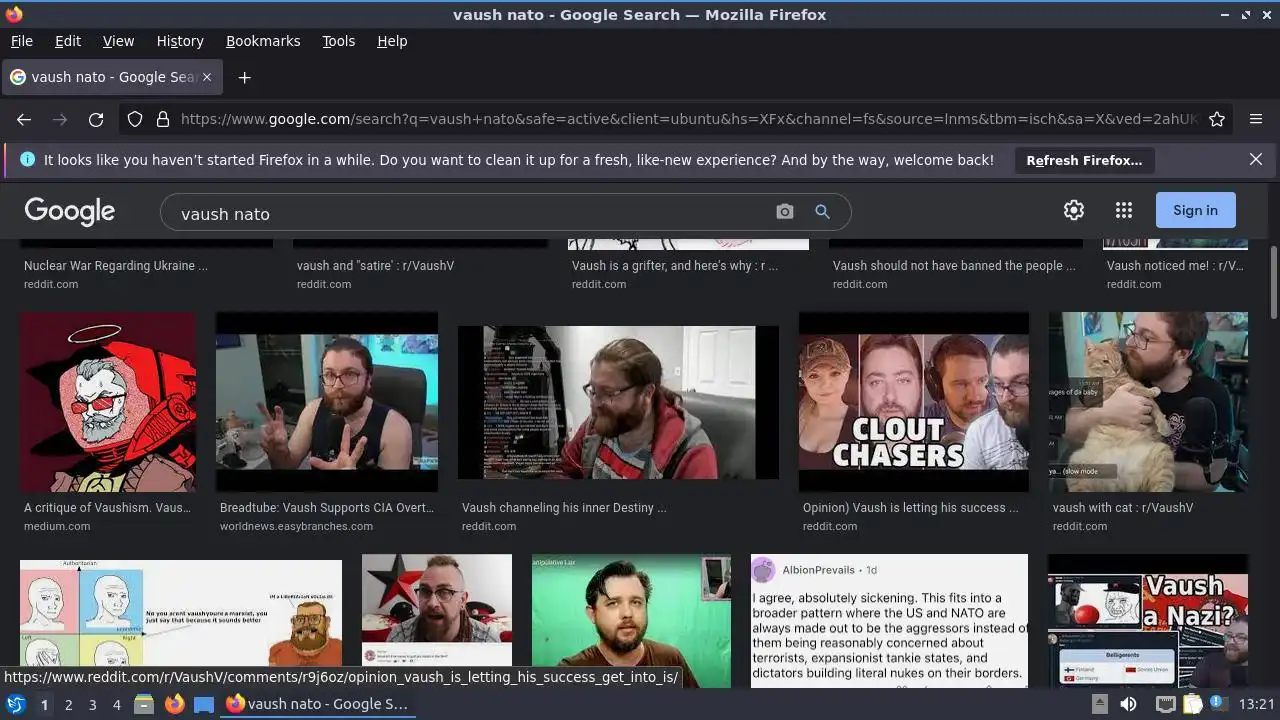Open 'Vaush noticed me!' result link

point(1175,266)
